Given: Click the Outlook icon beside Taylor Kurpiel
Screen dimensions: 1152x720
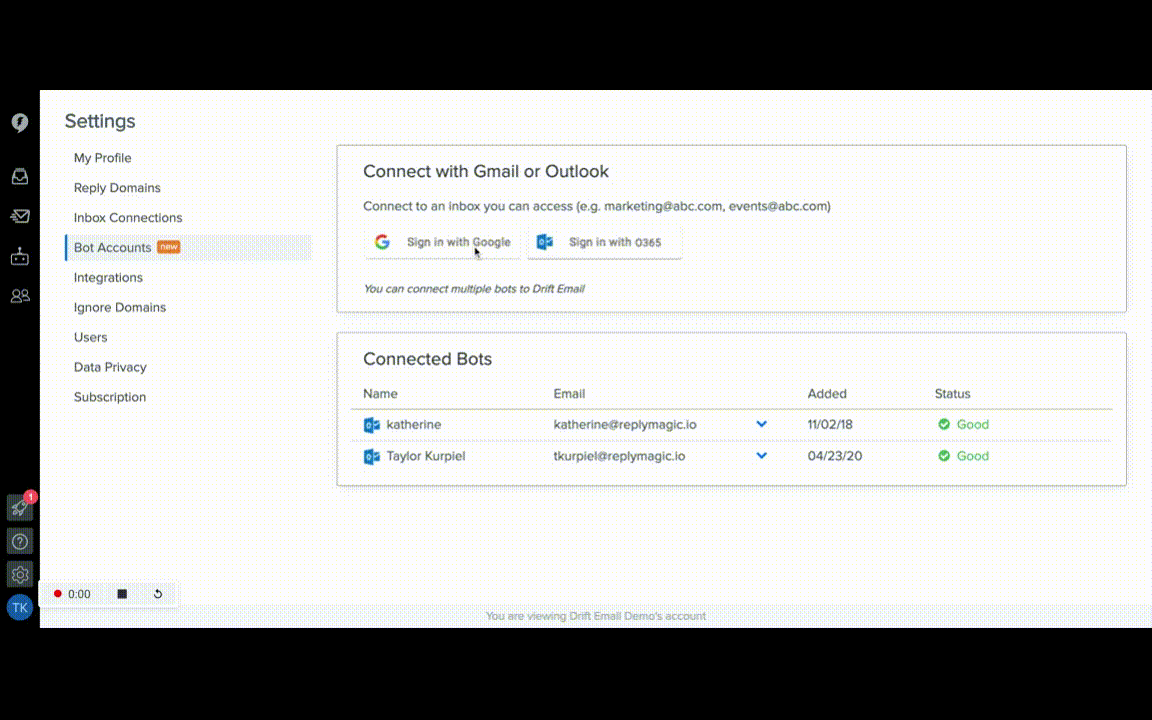Looking at the screenshot, I should [x=372, y=456].
